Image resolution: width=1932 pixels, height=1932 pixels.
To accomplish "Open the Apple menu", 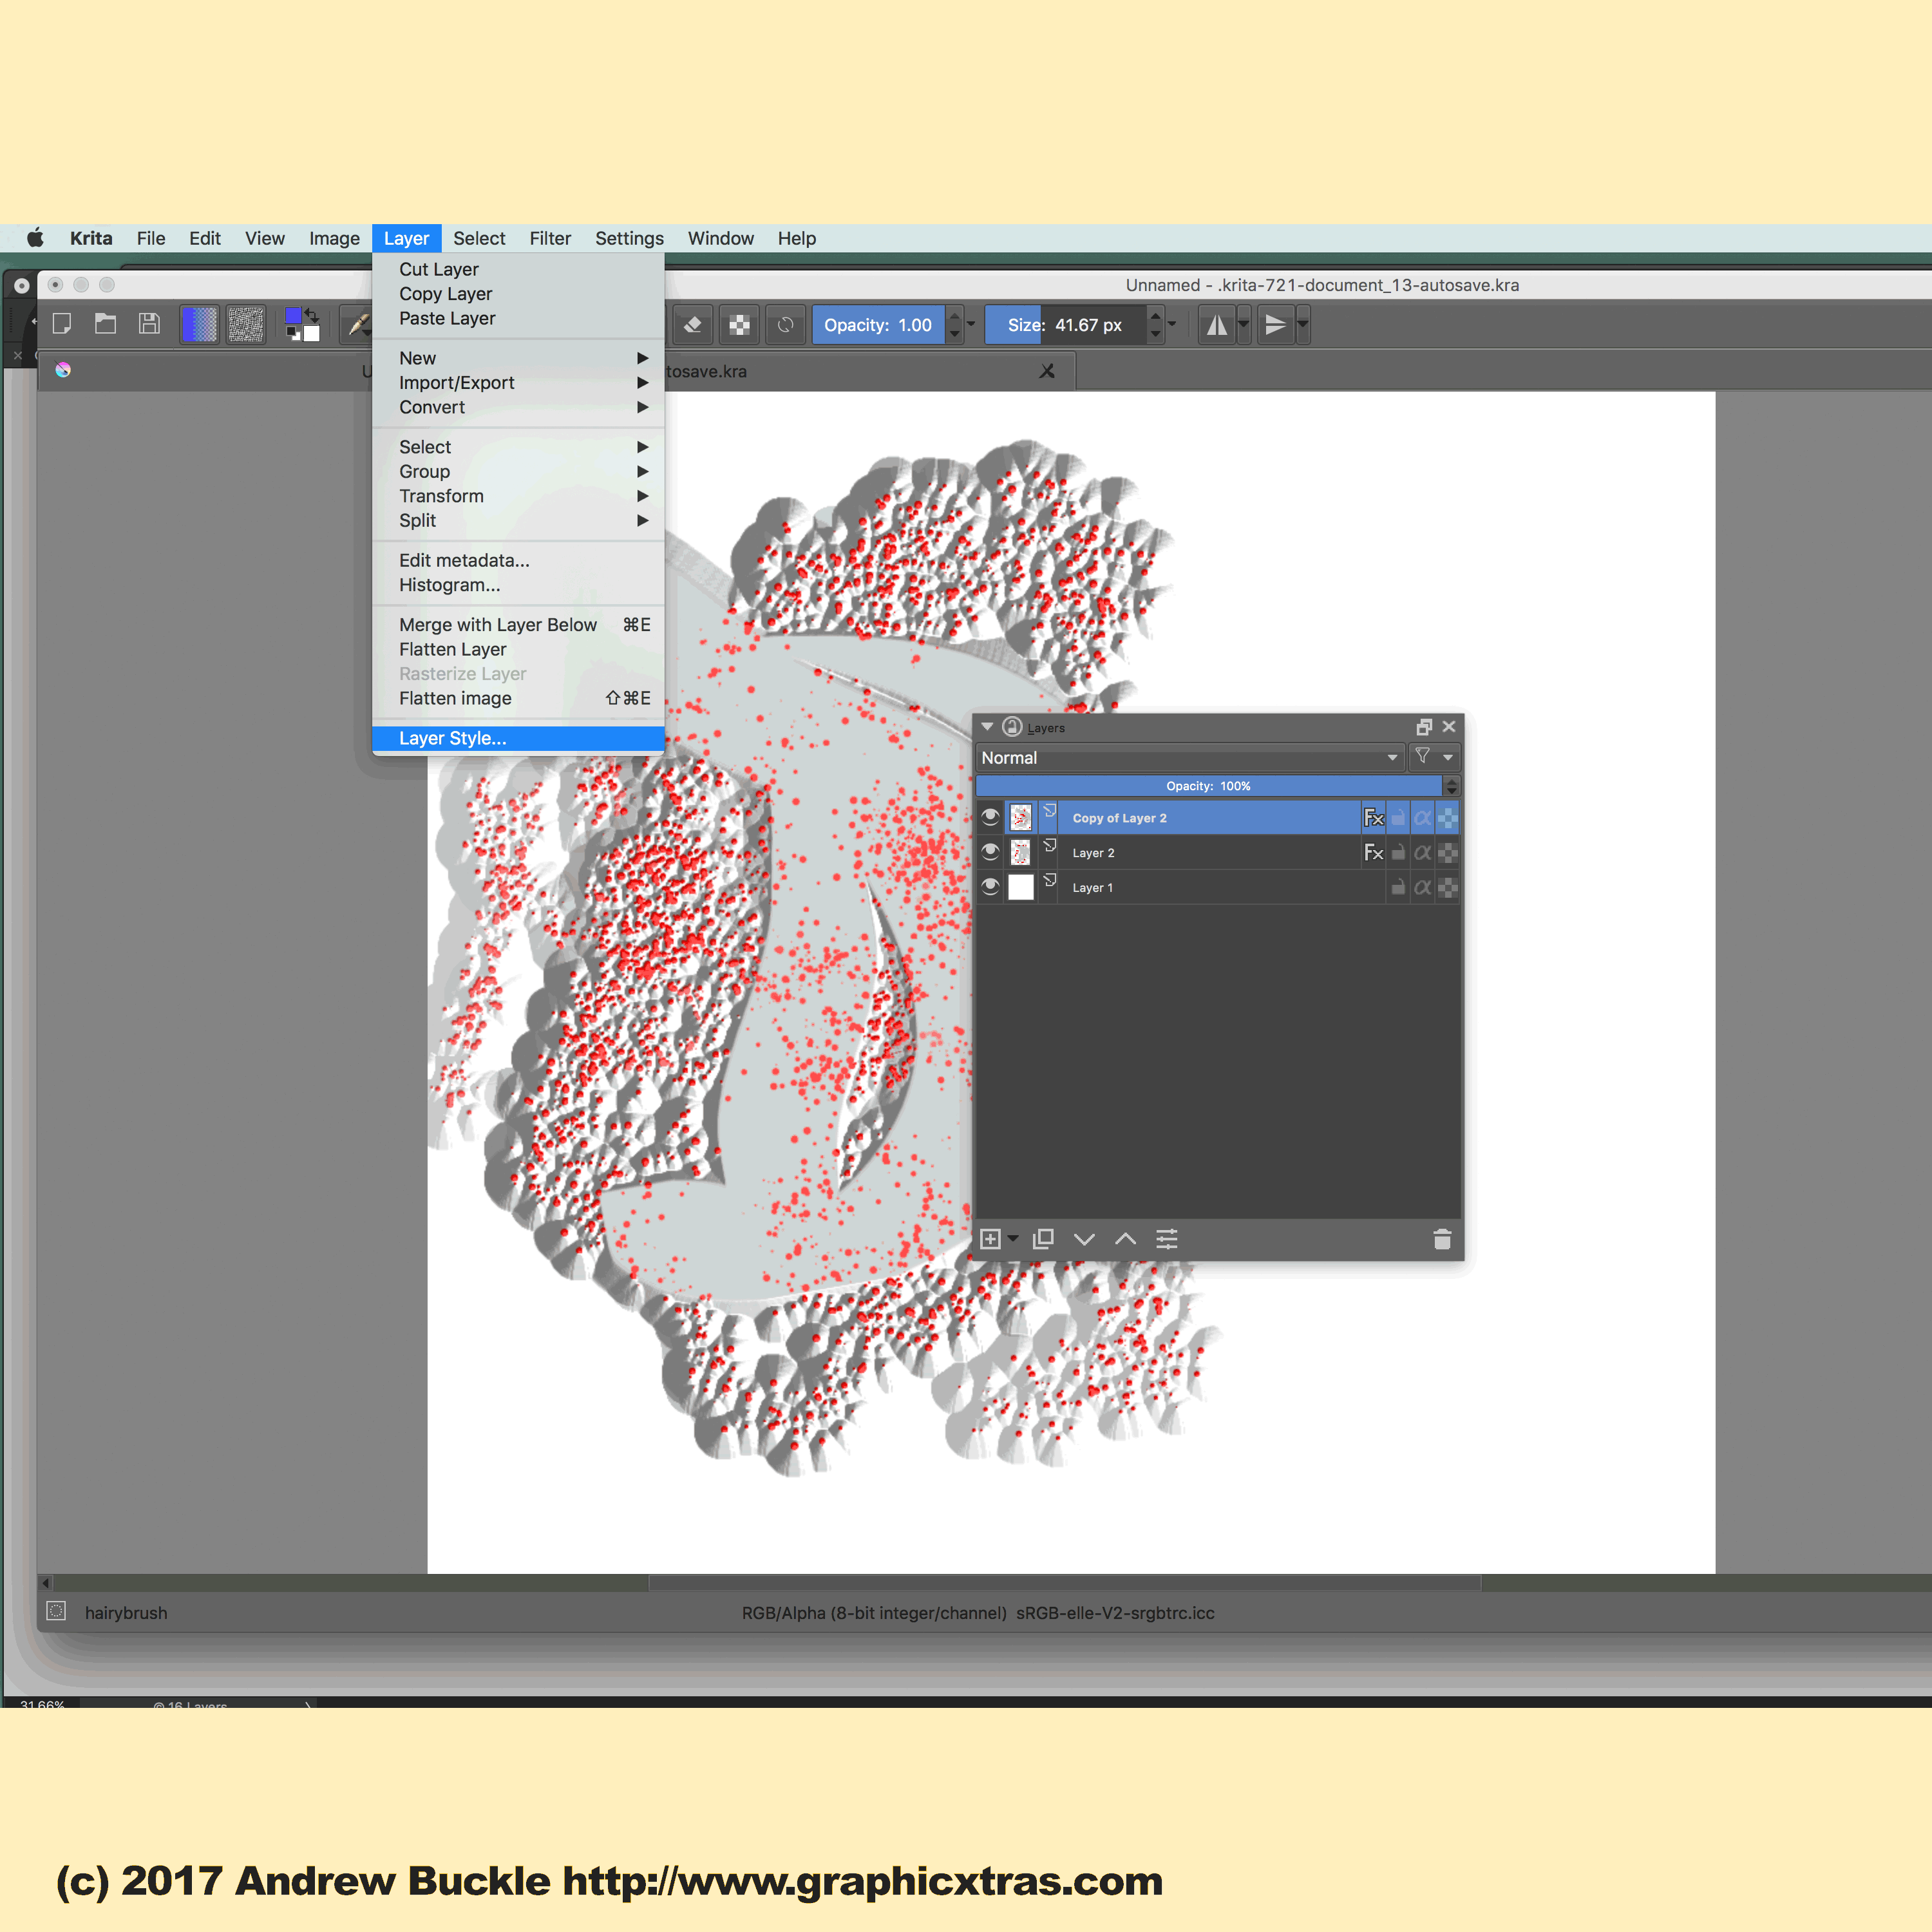I will (36, 238).
